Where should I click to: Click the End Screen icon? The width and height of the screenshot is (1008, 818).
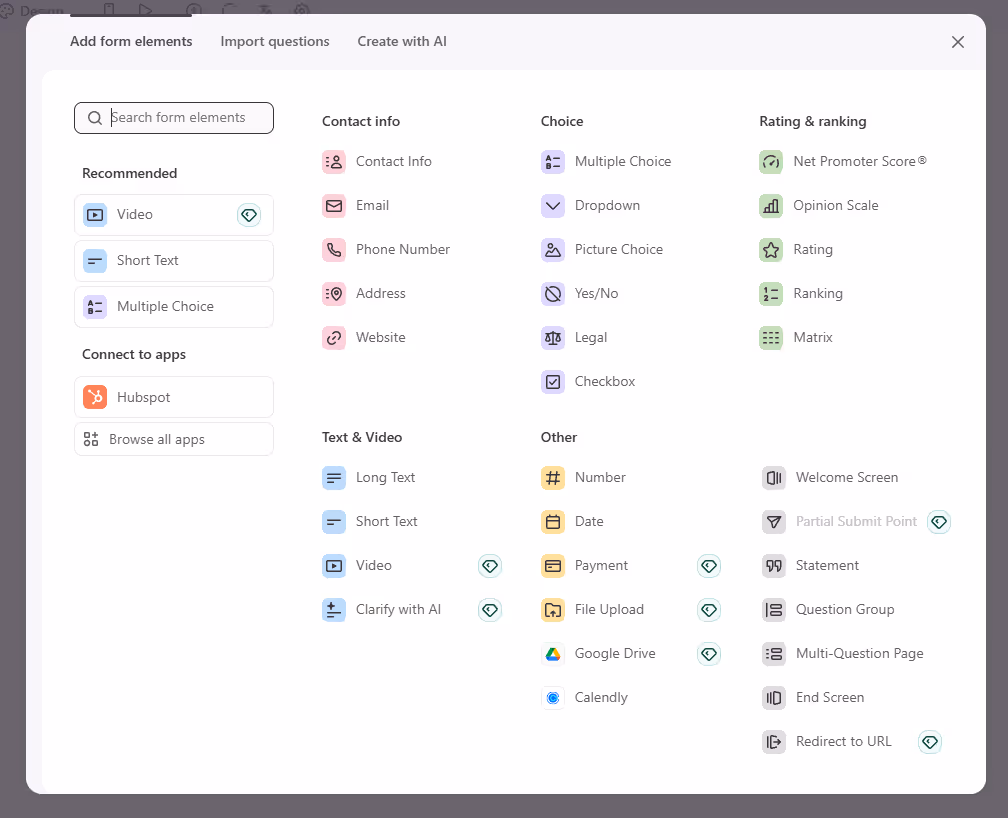tap(774, 698)
